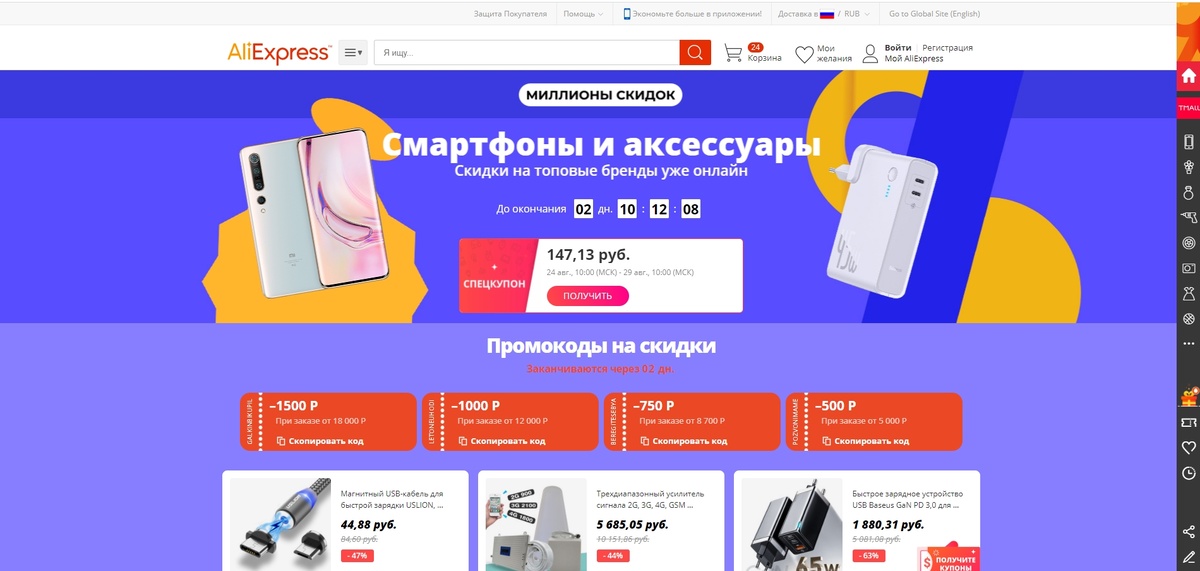Open the wishlist heart icon in header

[804, 55]
